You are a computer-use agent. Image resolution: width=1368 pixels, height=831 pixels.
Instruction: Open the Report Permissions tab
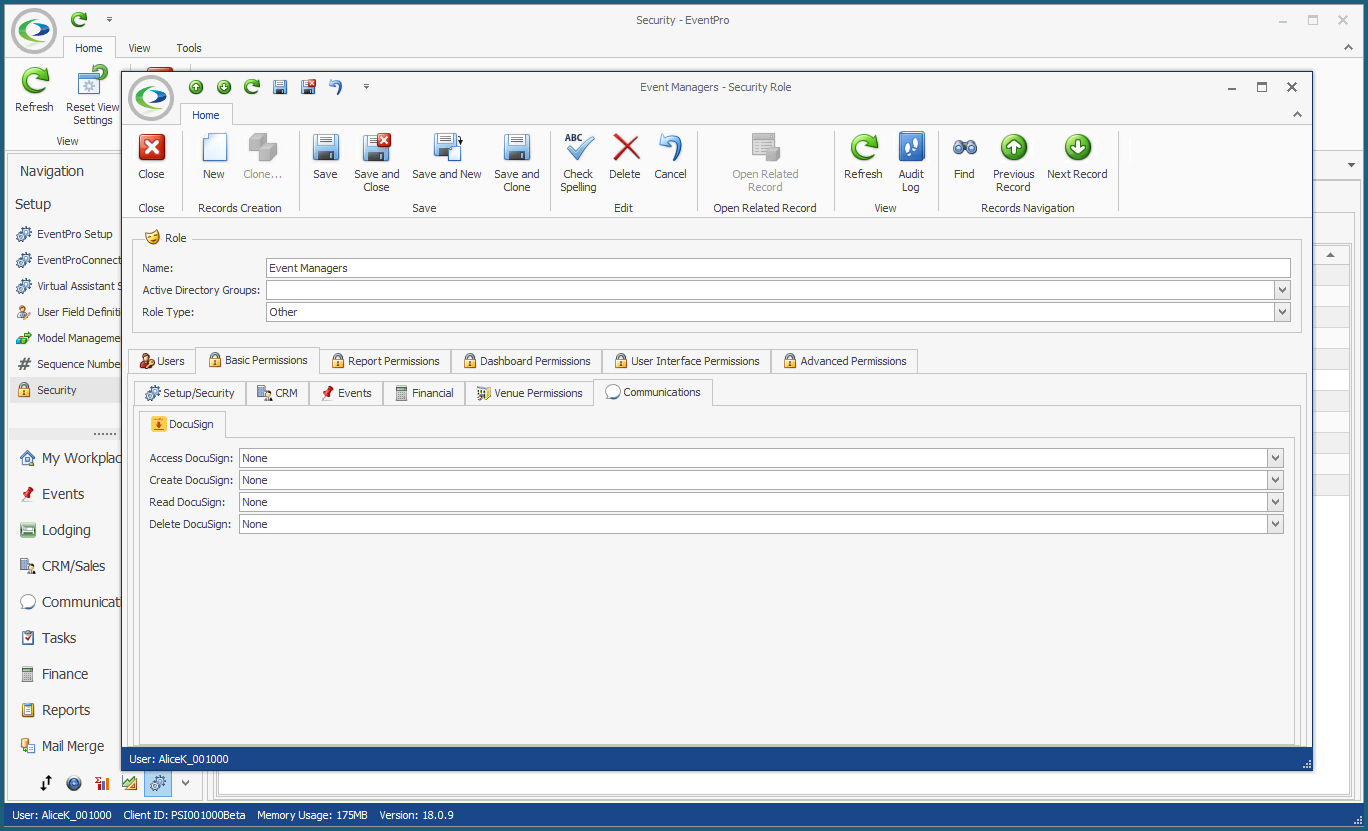(385, 361)
